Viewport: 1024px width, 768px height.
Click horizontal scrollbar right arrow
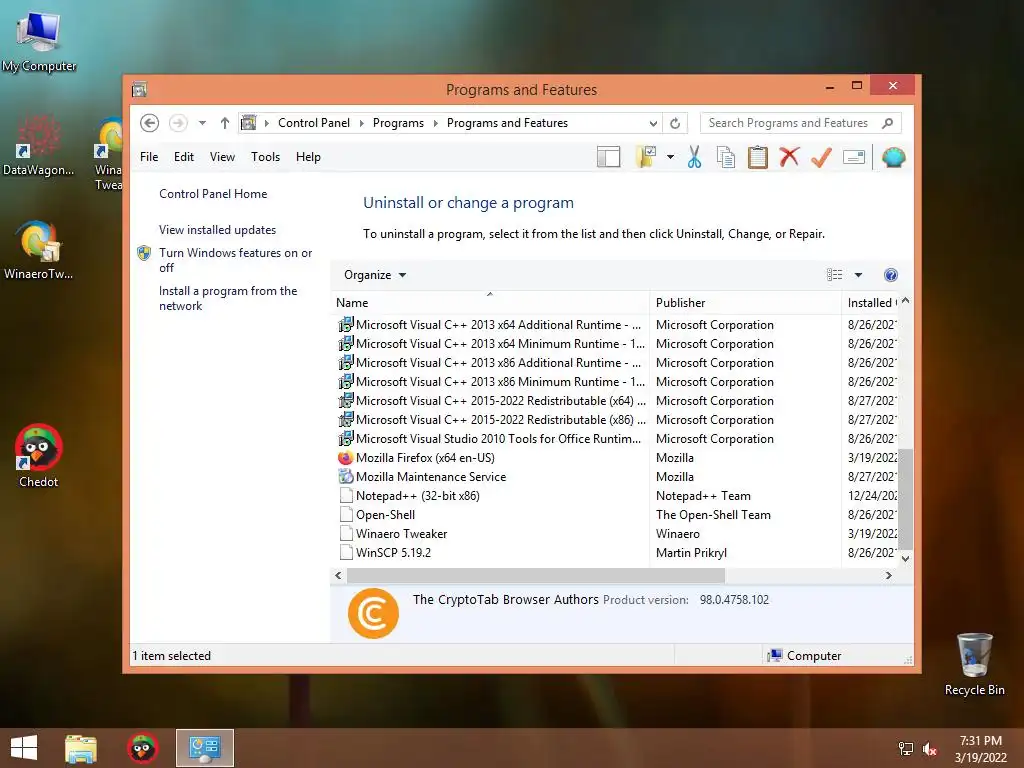coord(888,575)
